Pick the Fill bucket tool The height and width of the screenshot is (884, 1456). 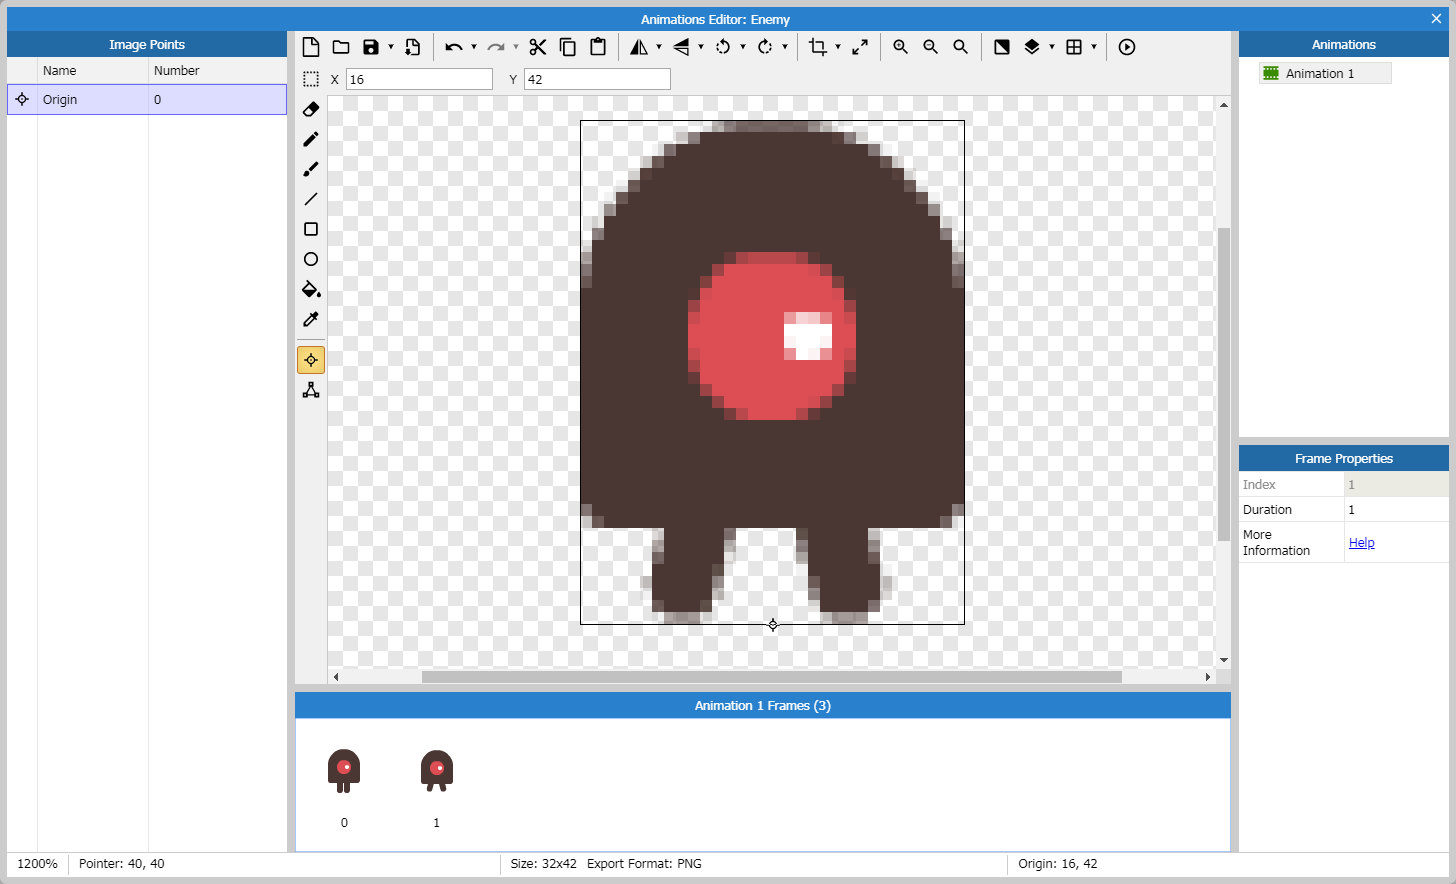coord(310,289)
